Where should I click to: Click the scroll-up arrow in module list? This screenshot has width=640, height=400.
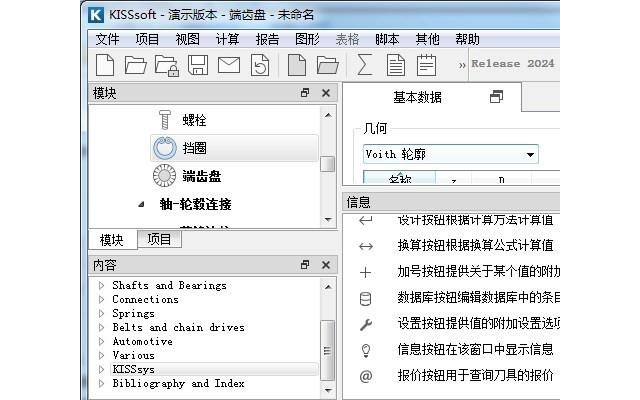pos(328,116)
